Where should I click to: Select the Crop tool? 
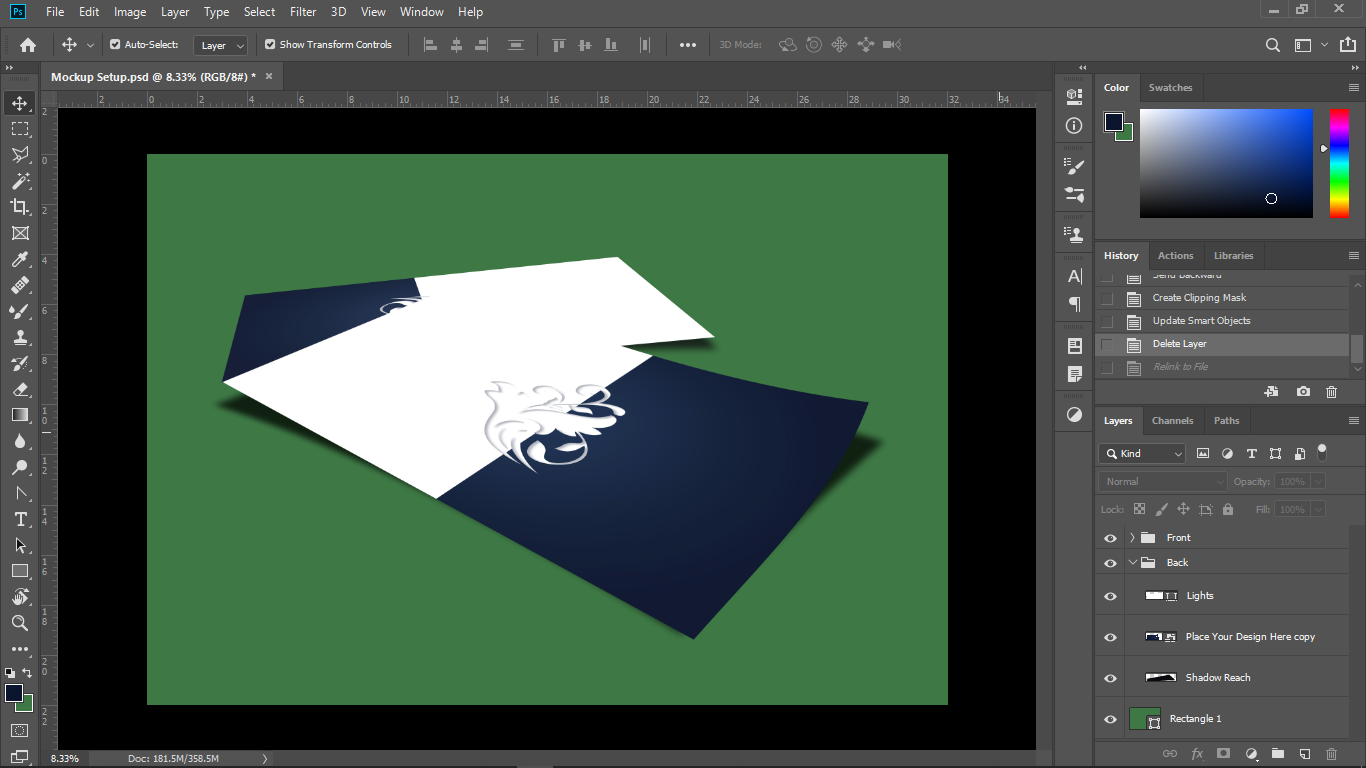[x=20, y=207]
